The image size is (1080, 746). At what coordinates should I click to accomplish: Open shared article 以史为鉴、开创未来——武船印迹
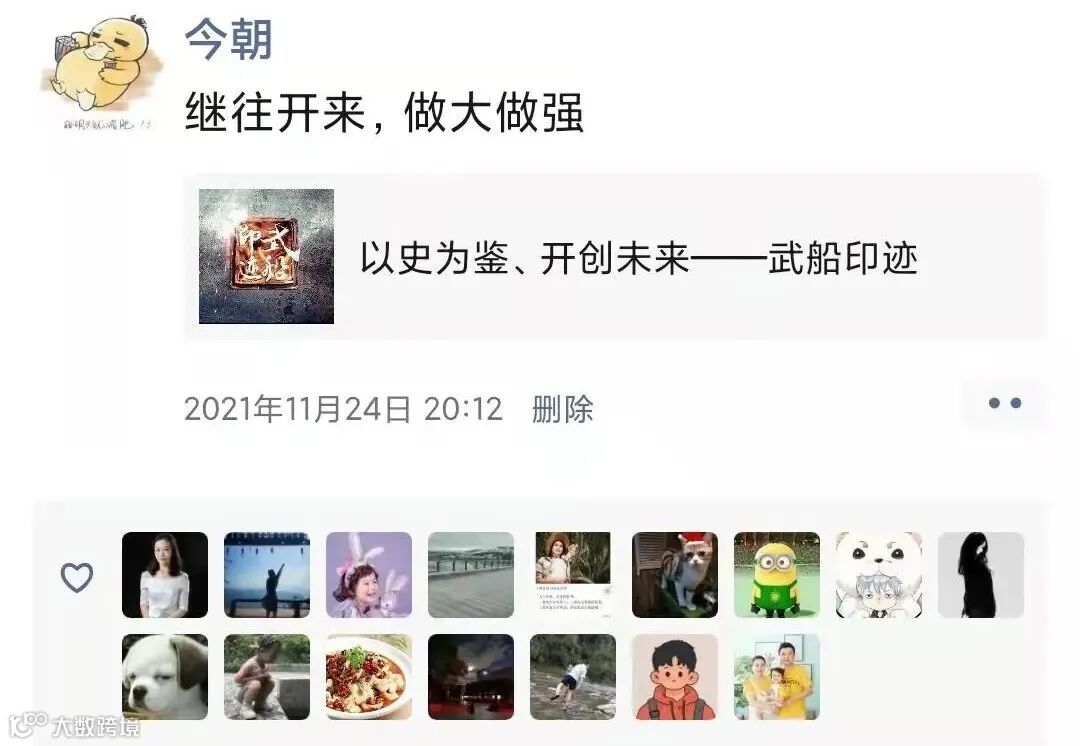pos(615,256)
